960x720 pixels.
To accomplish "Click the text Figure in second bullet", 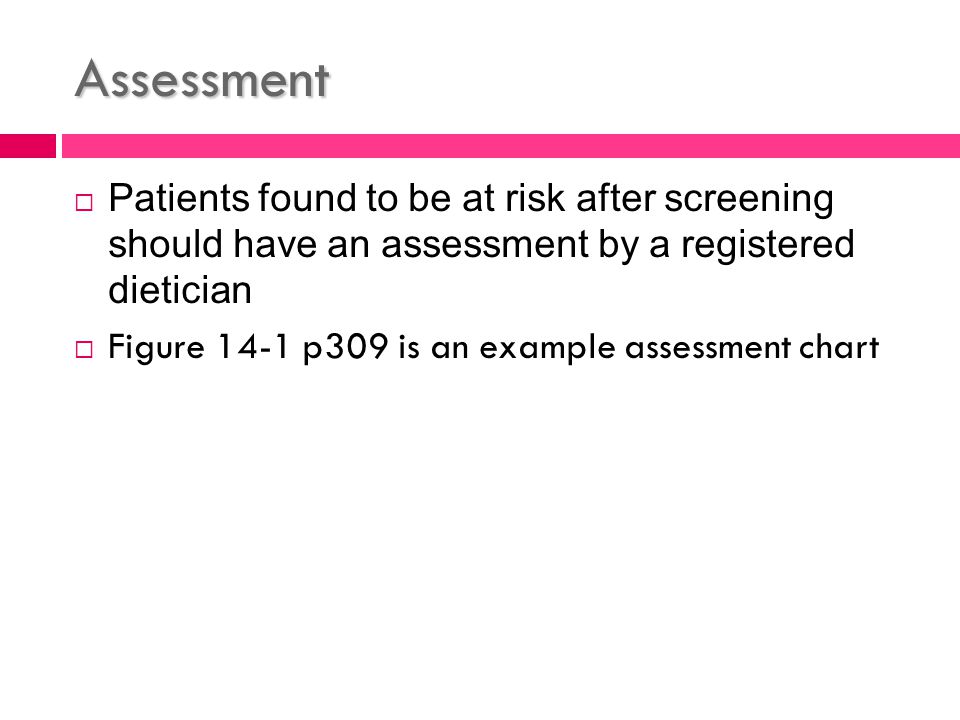I will point(156,349).
